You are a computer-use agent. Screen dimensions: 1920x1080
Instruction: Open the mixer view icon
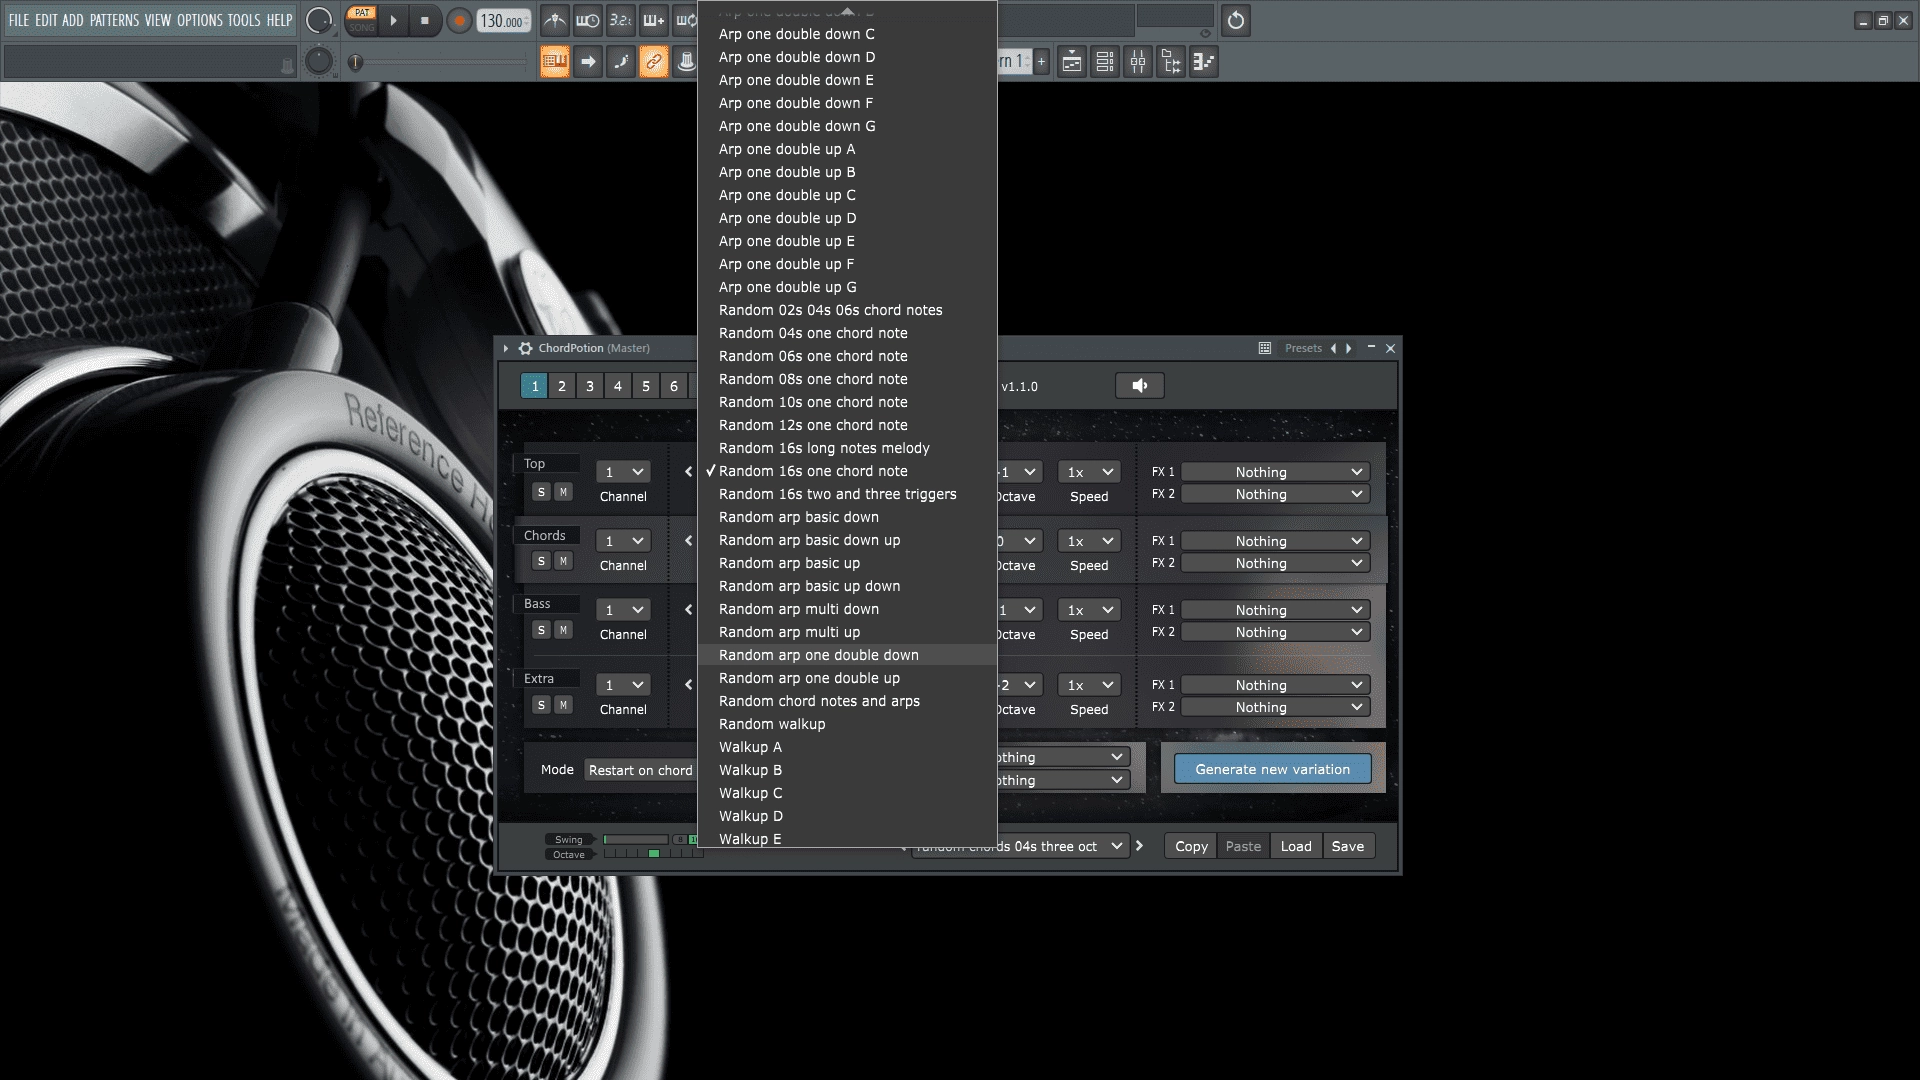pos(1138,62)
